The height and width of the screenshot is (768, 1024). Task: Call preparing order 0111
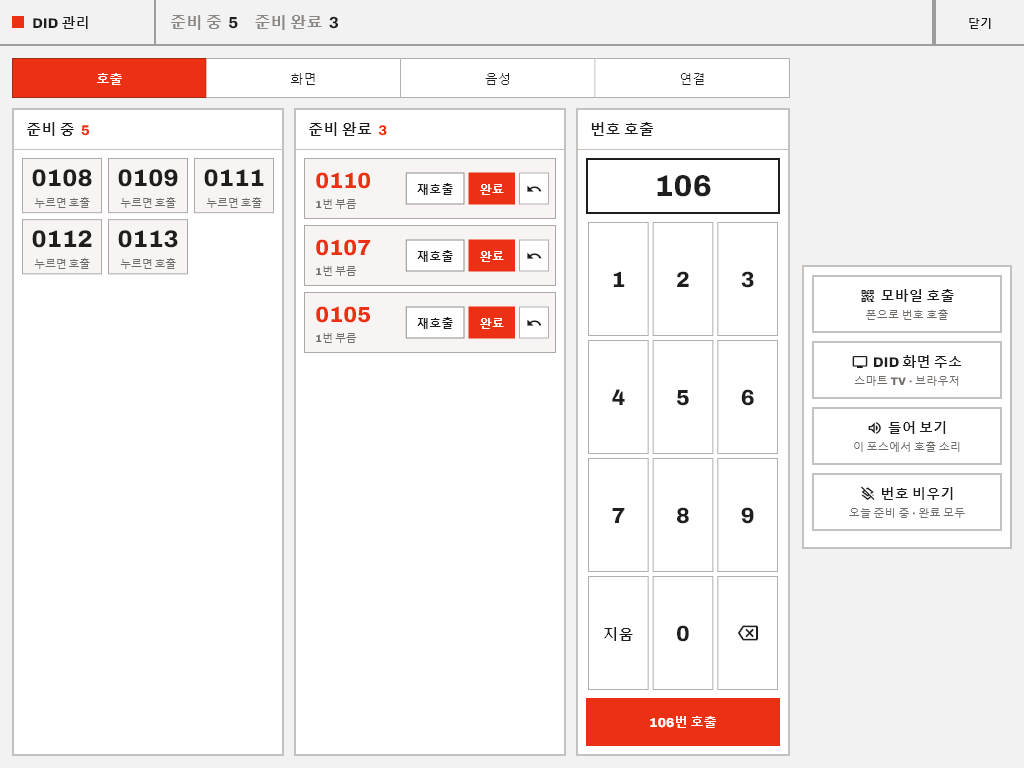point(234,185)
